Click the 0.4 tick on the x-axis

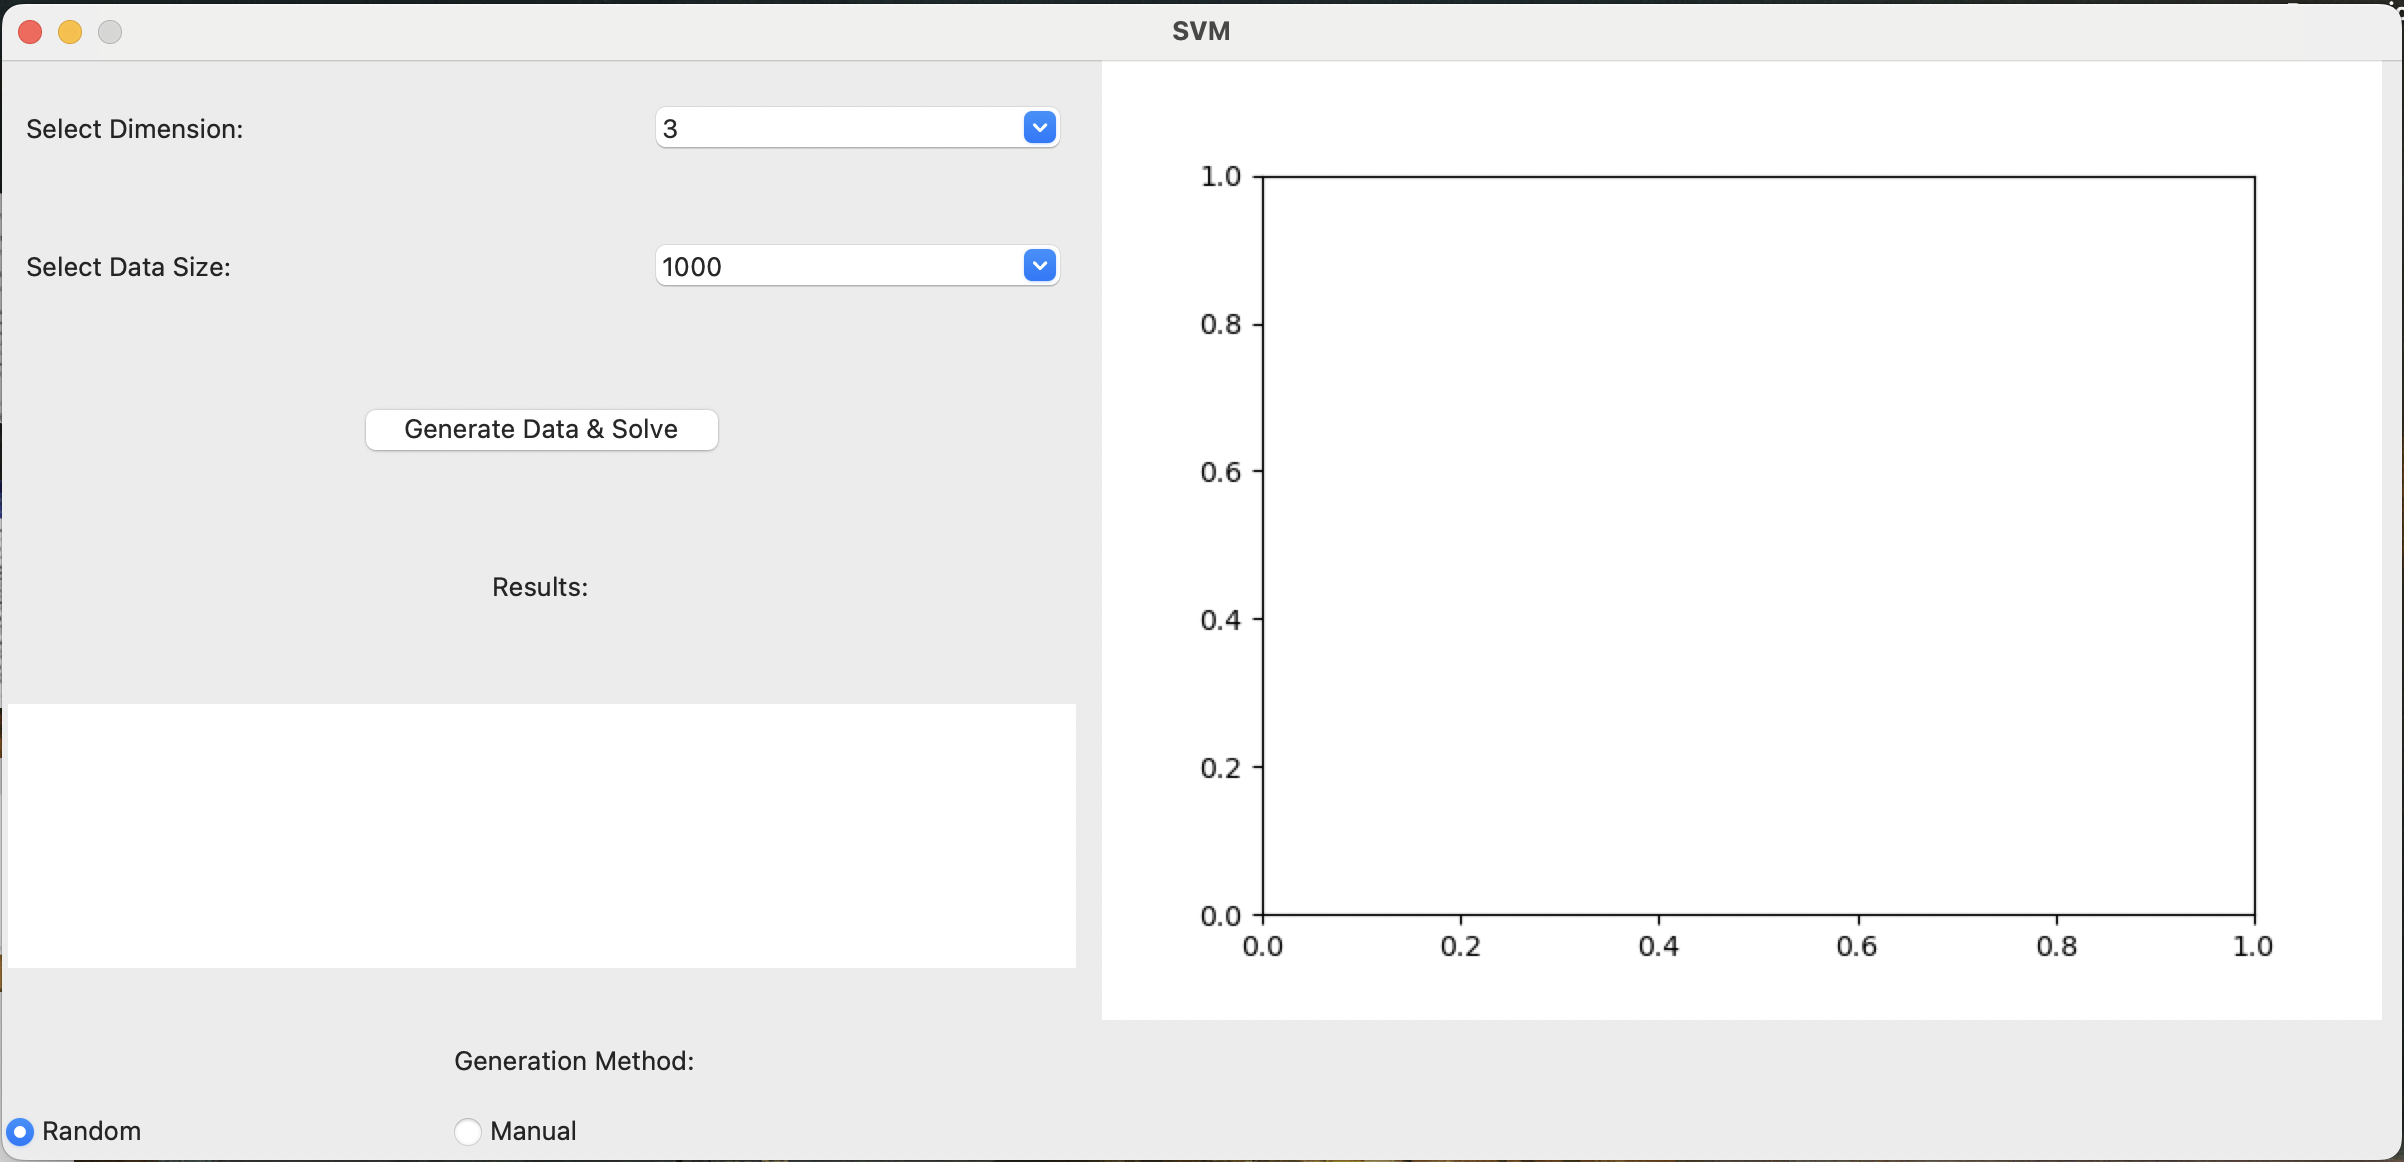tap(1658, 946)
